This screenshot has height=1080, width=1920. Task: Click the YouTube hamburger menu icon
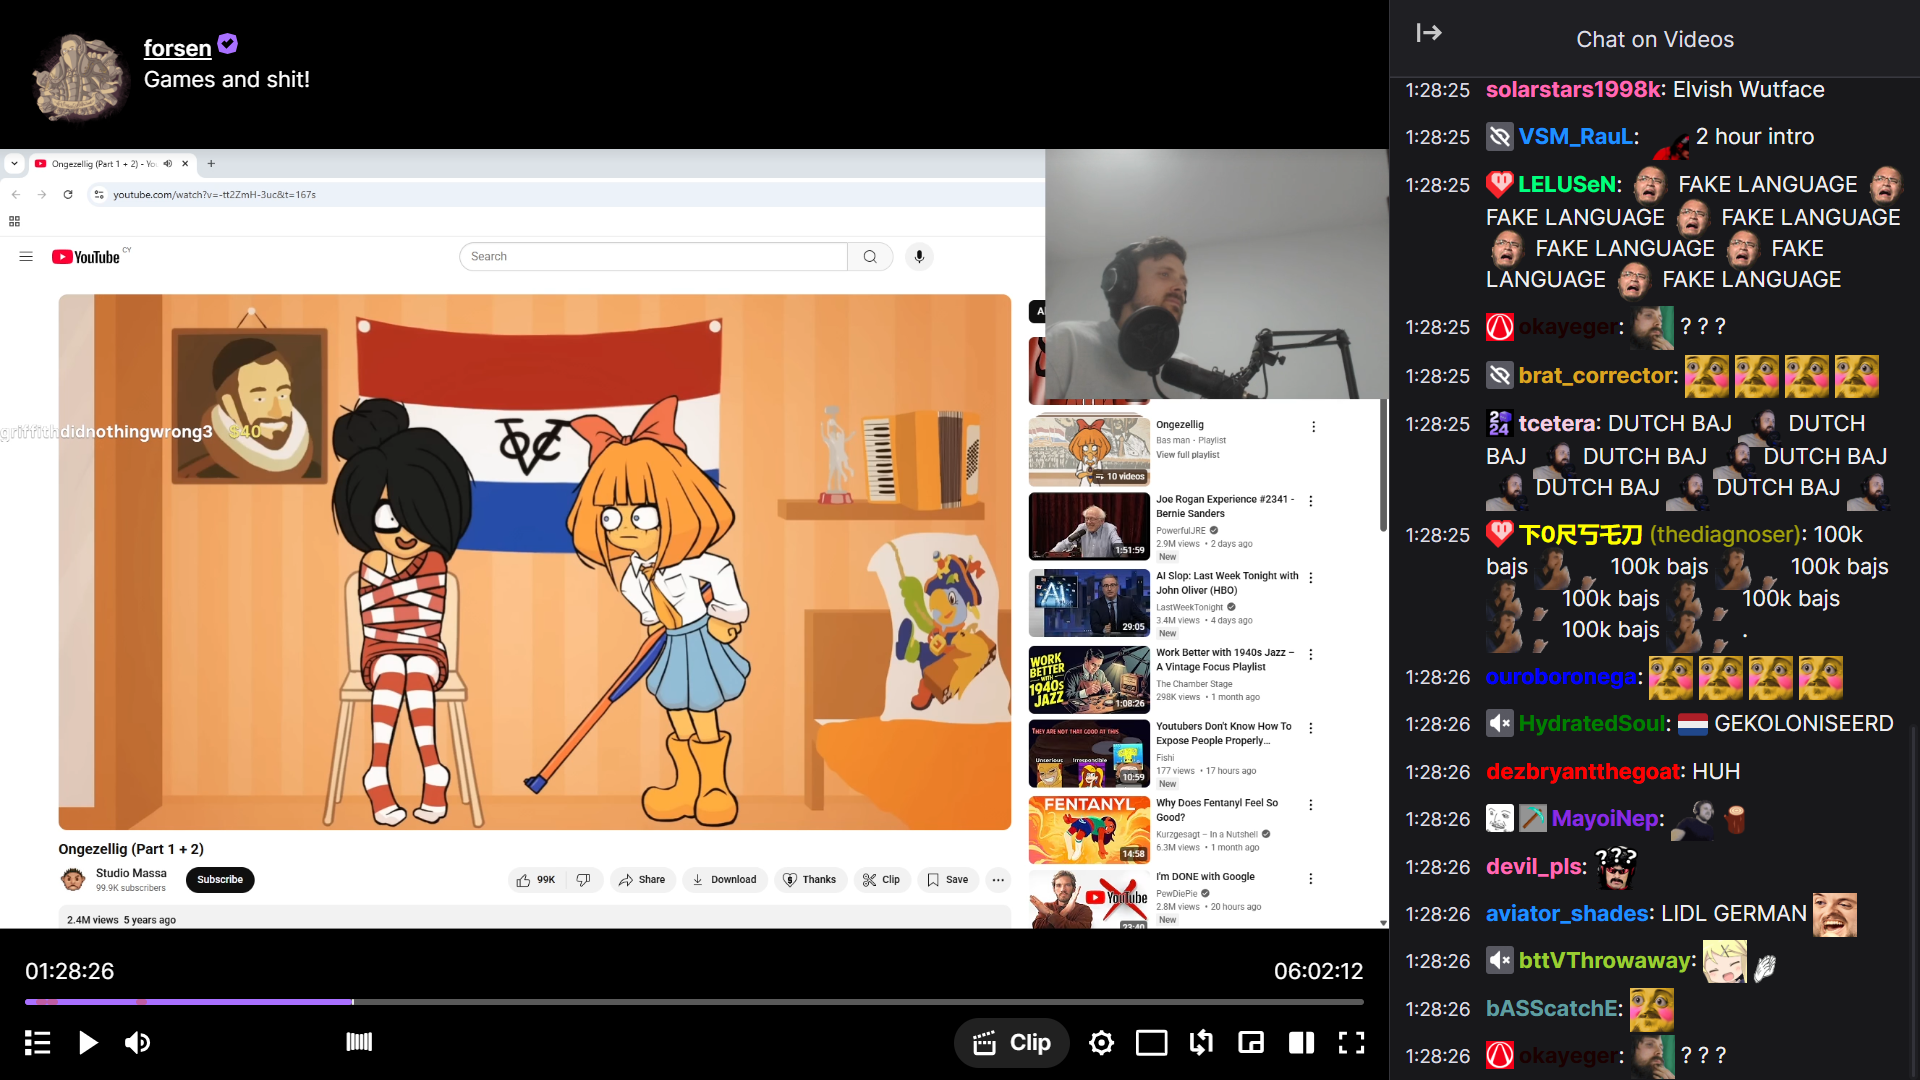coord(26,257)
